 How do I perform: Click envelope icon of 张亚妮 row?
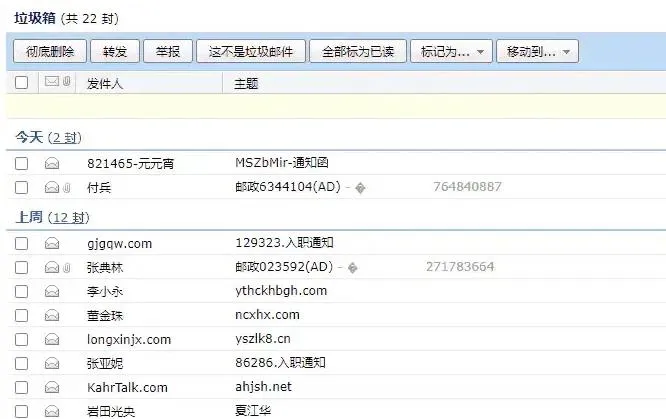[52, 363]
